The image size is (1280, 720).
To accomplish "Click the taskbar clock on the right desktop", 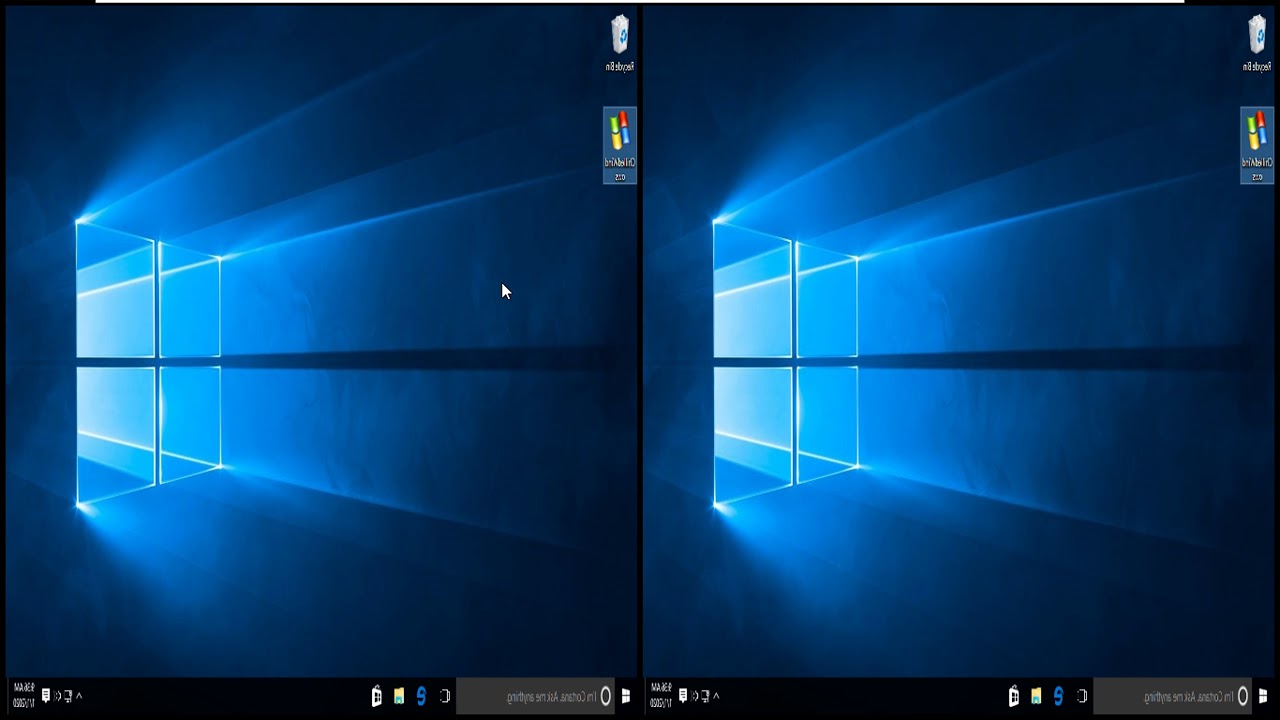I will pos(661,696).
